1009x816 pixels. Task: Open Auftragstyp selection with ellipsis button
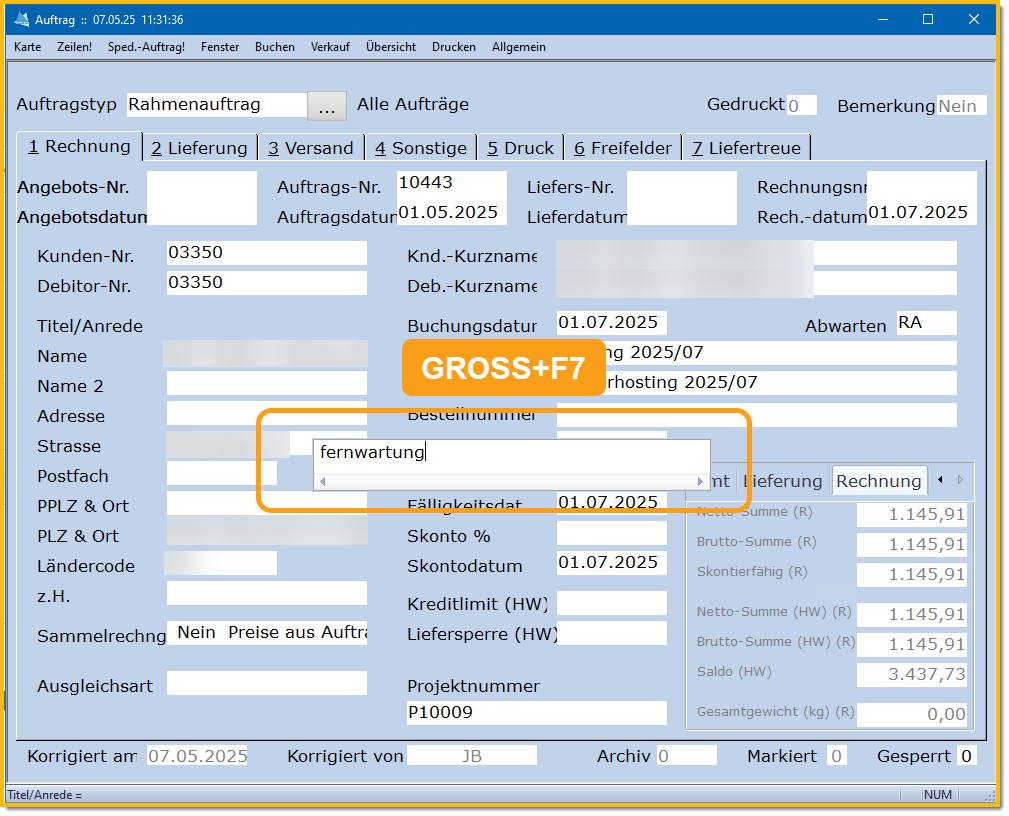click(327, 105)
